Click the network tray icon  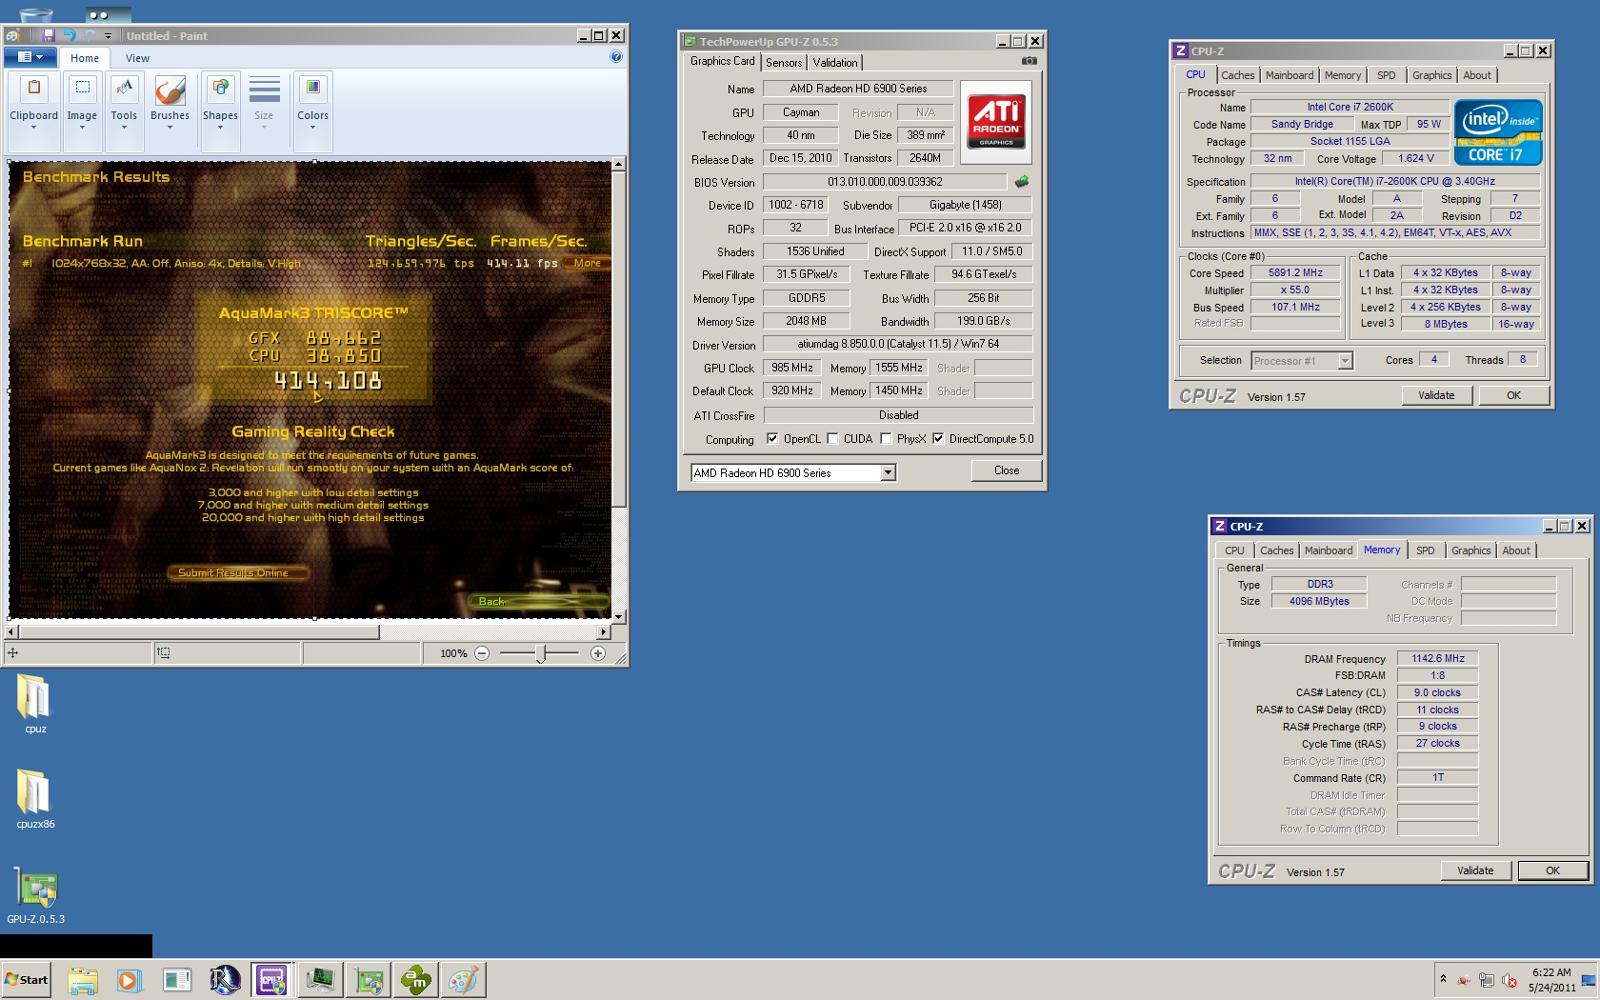(x=1487, y=980)
